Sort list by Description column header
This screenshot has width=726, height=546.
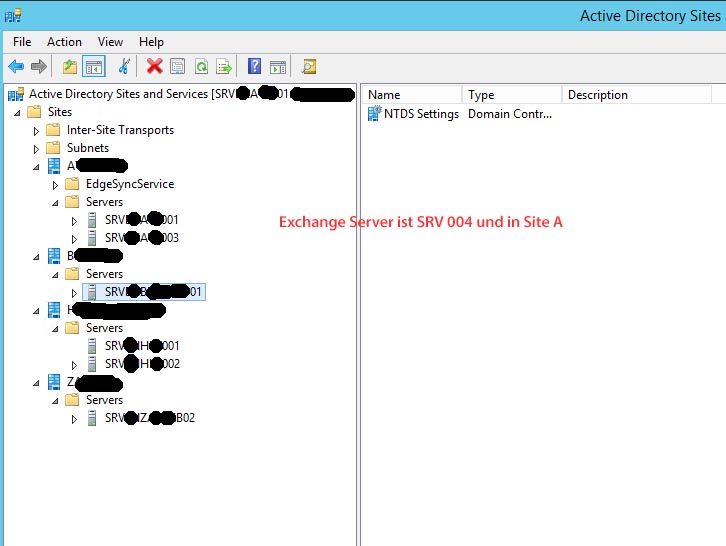coord(637,94)
